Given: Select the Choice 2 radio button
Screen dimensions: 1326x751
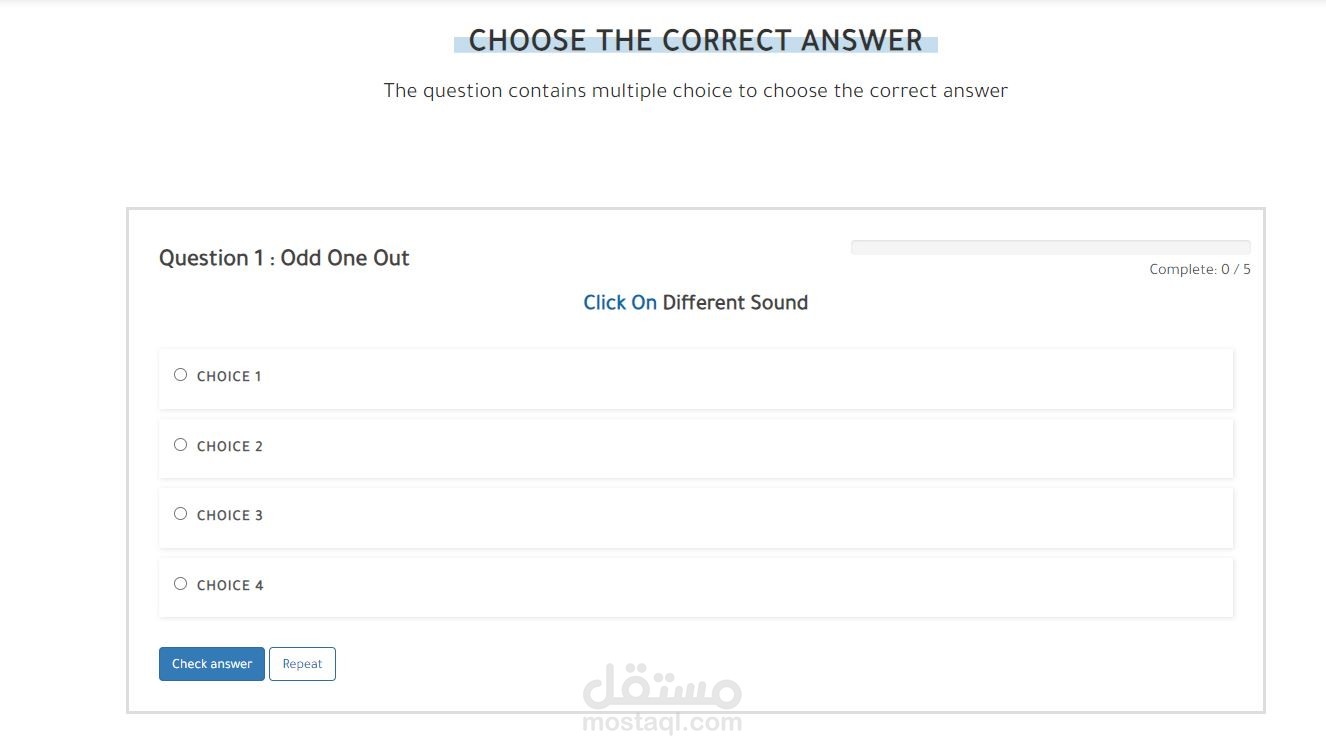Looking at the screenshot, I should (x=180, y=445).
